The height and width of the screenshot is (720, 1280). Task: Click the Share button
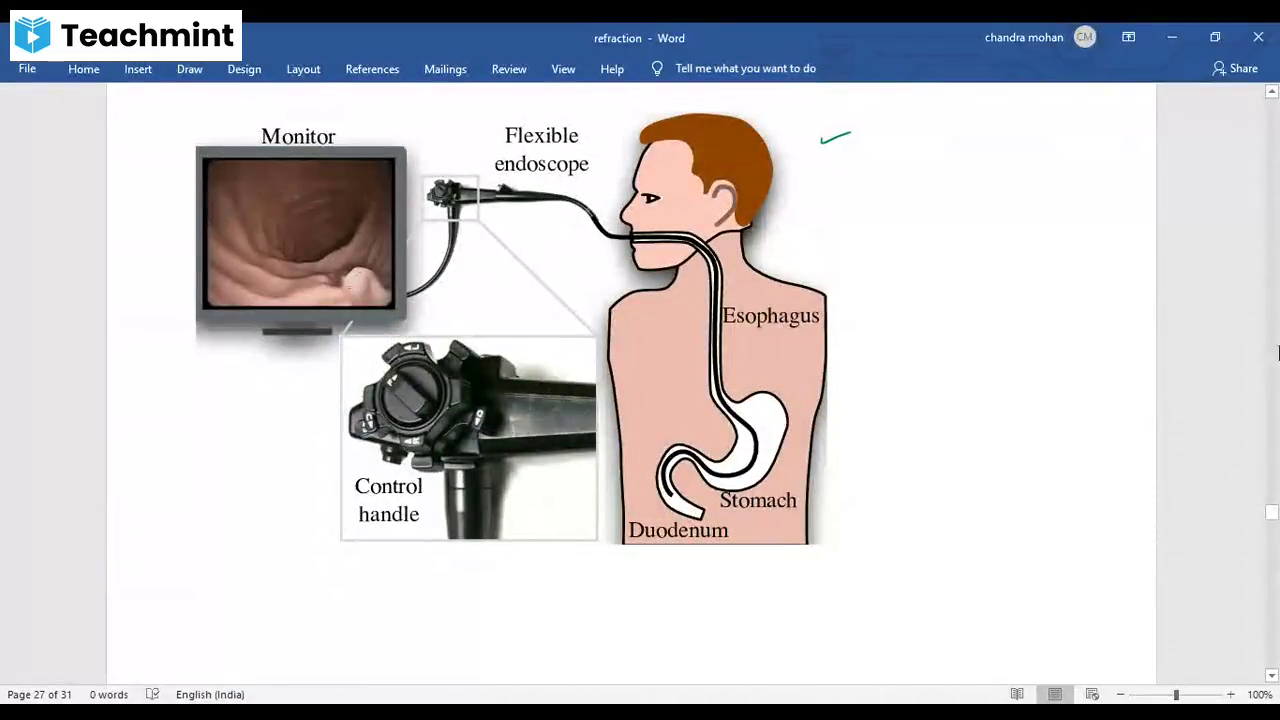(1235, 68)
